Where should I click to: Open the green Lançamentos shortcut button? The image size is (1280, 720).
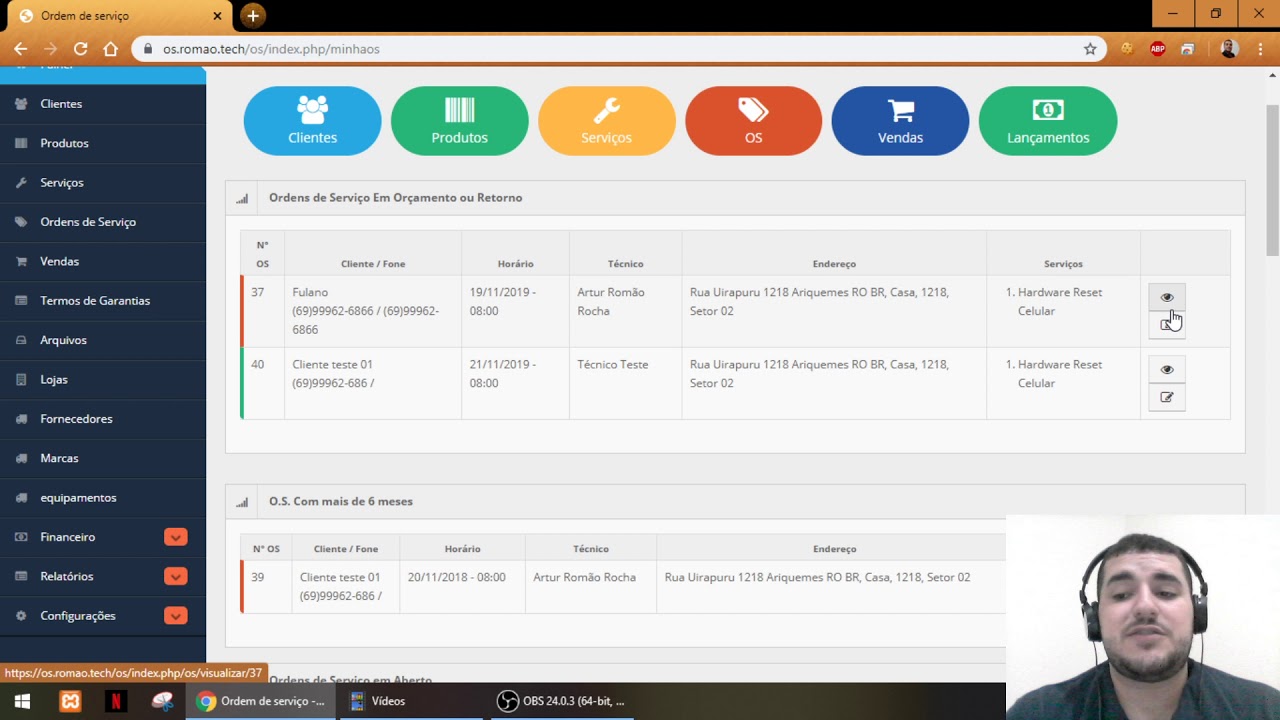point(1048,121)
